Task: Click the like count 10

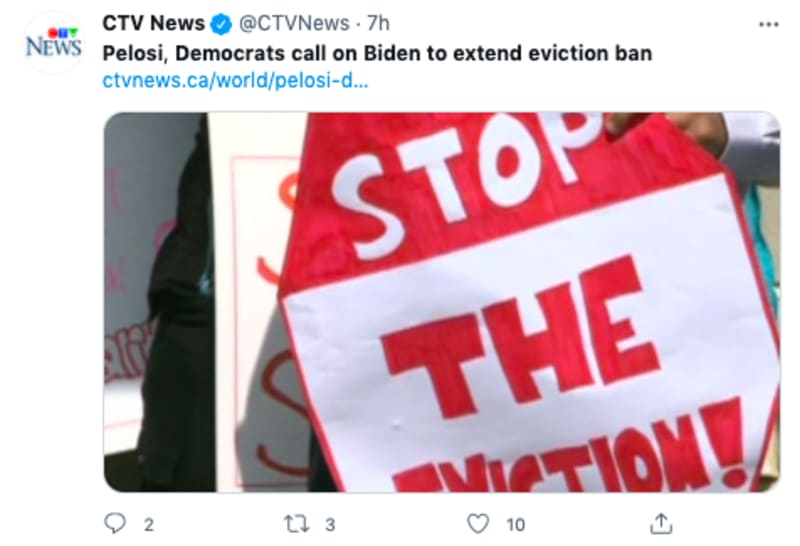Action: 515,525
